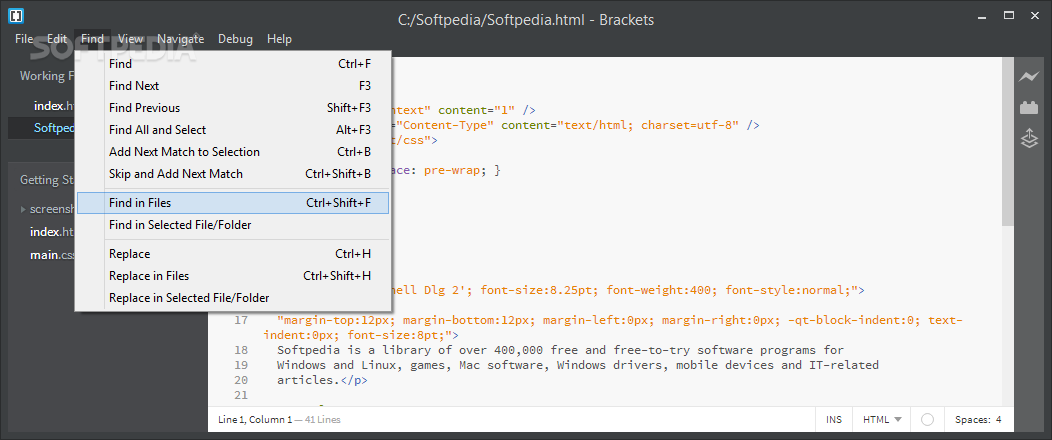Click the indentation size number 4

pos(998,420)
